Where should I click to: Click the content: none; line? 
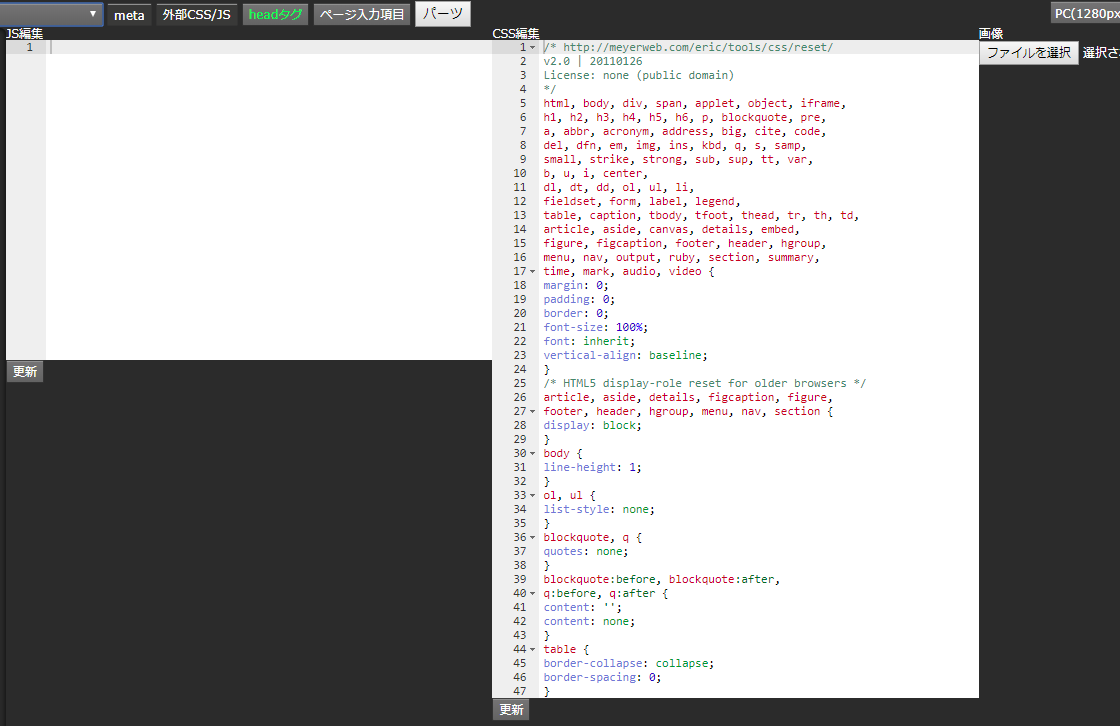(589, 622)
